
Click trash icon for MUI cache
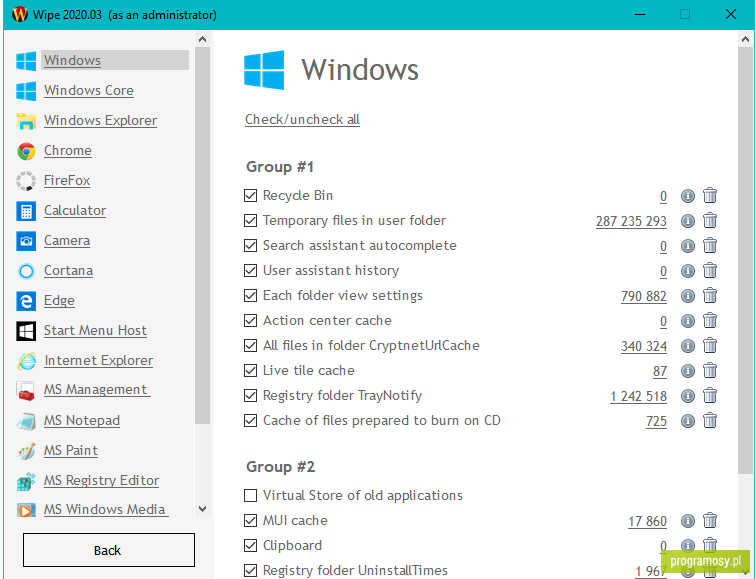[x=710, y=521]
